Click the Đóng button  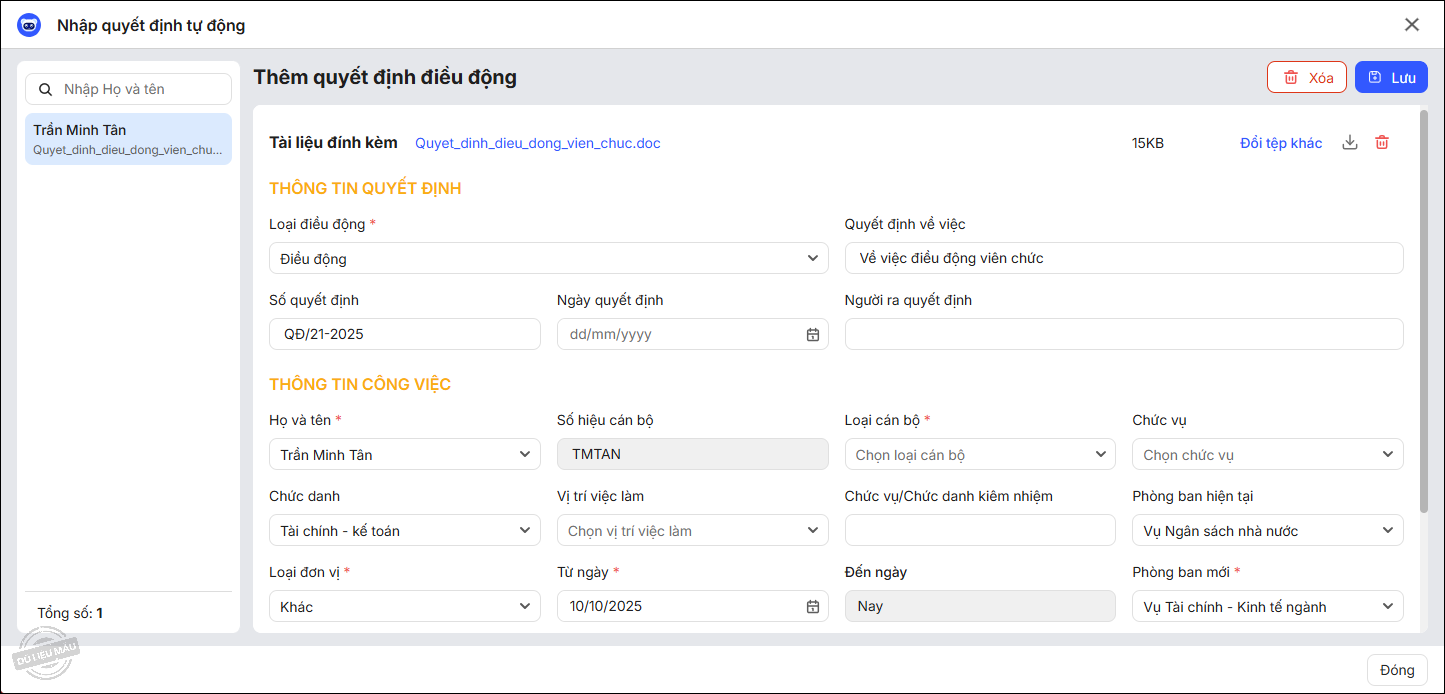point(1396,670)
